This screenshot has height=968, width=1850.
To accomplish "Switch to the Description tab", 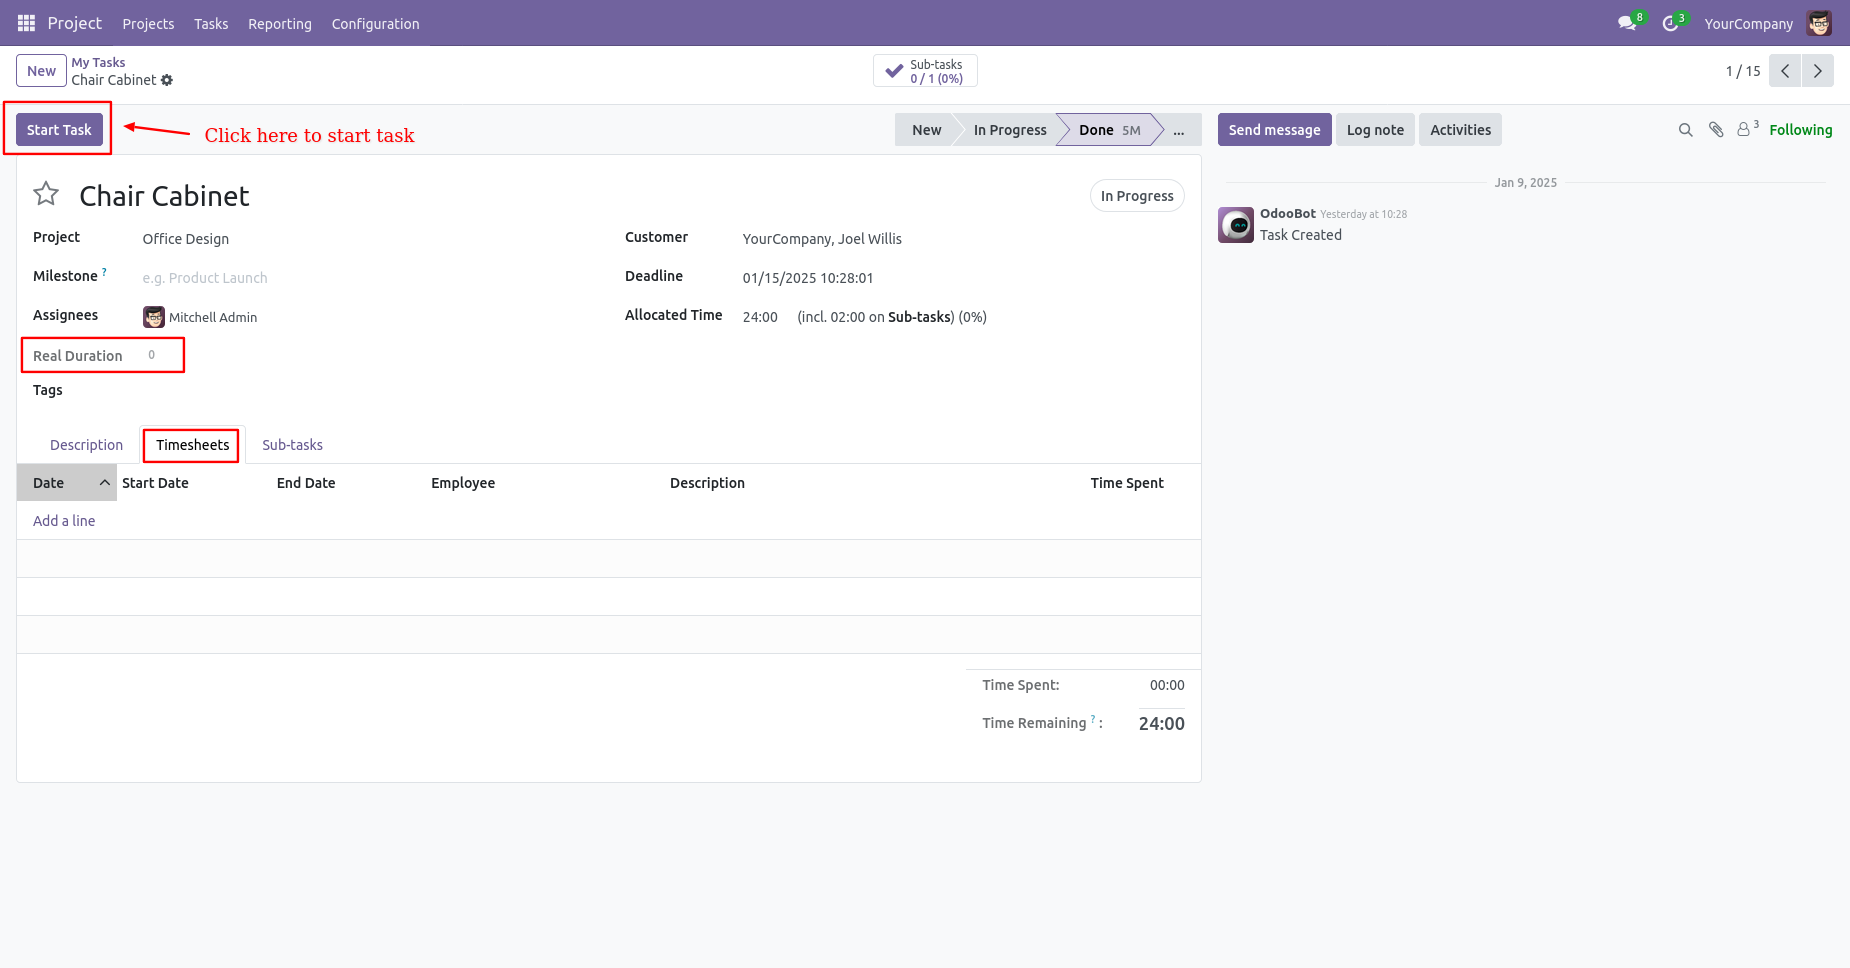I will [x=87, y=445].
